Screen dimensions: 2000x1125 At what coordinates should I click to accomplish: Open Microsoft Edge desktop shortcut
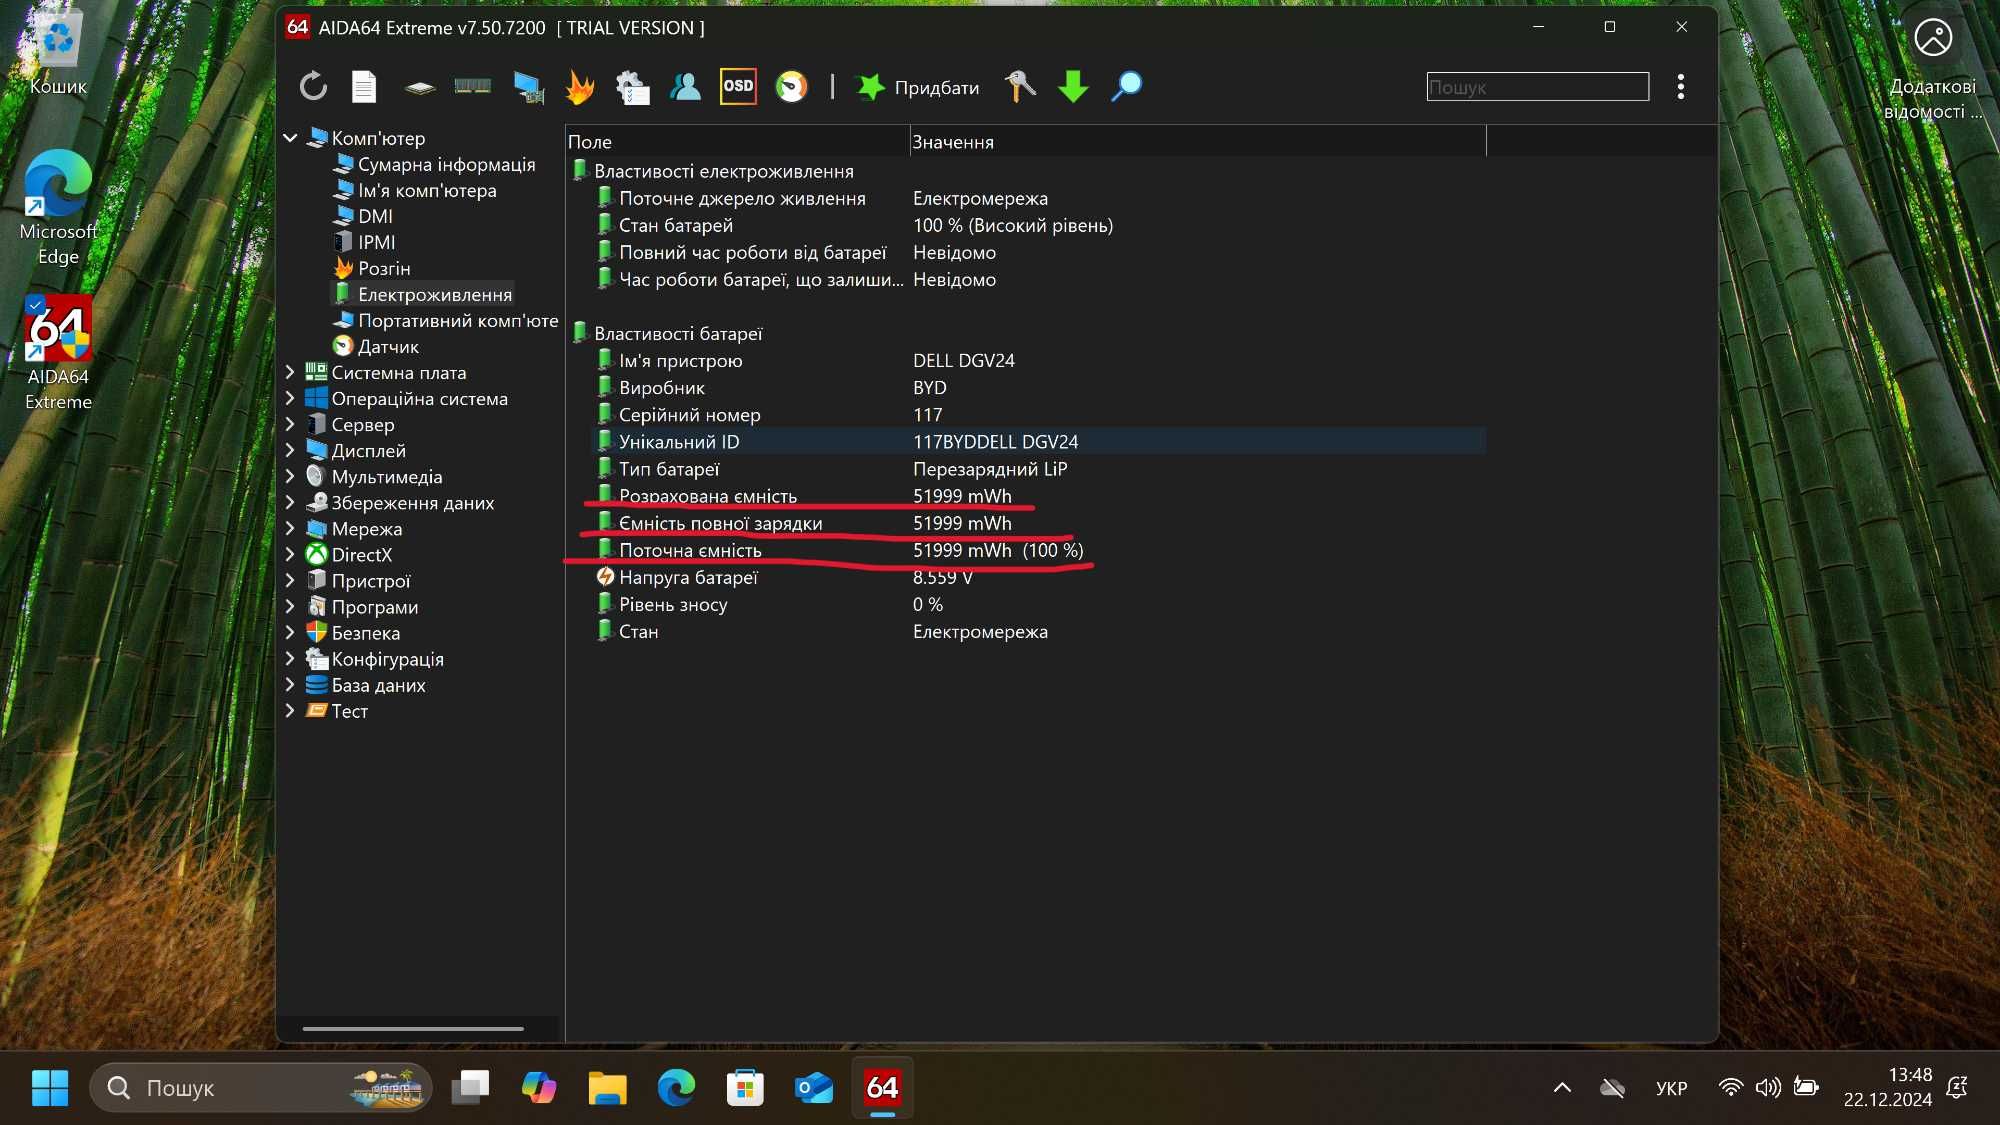[58, 208]
